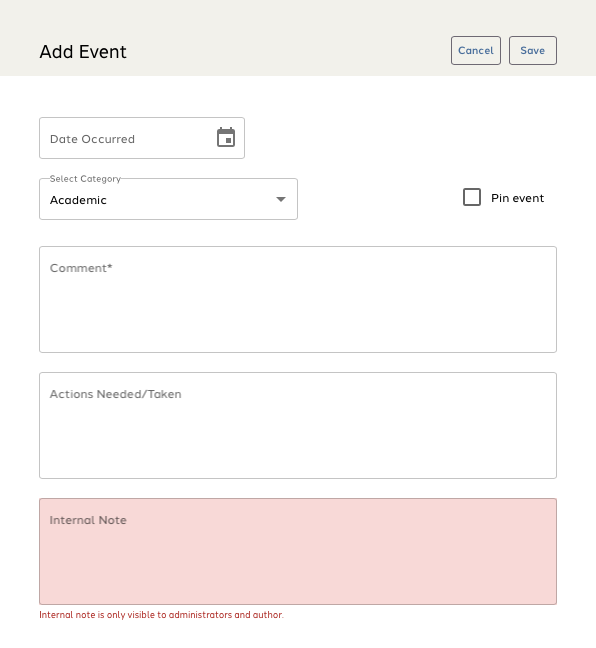This screenshot has height=648, width=596.
Task: Open the calendar date picker icon
Action: click(226, 137)
